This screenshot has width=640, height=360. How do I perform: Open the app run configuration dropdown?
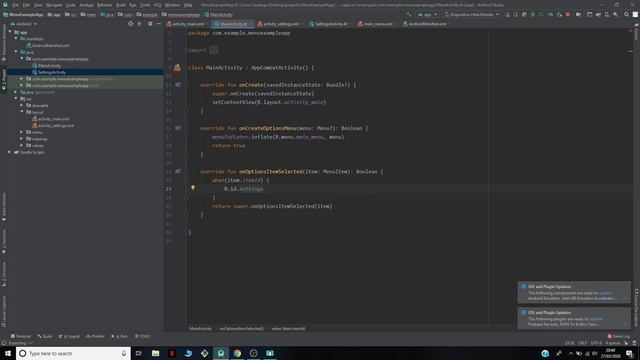[427, 14]
